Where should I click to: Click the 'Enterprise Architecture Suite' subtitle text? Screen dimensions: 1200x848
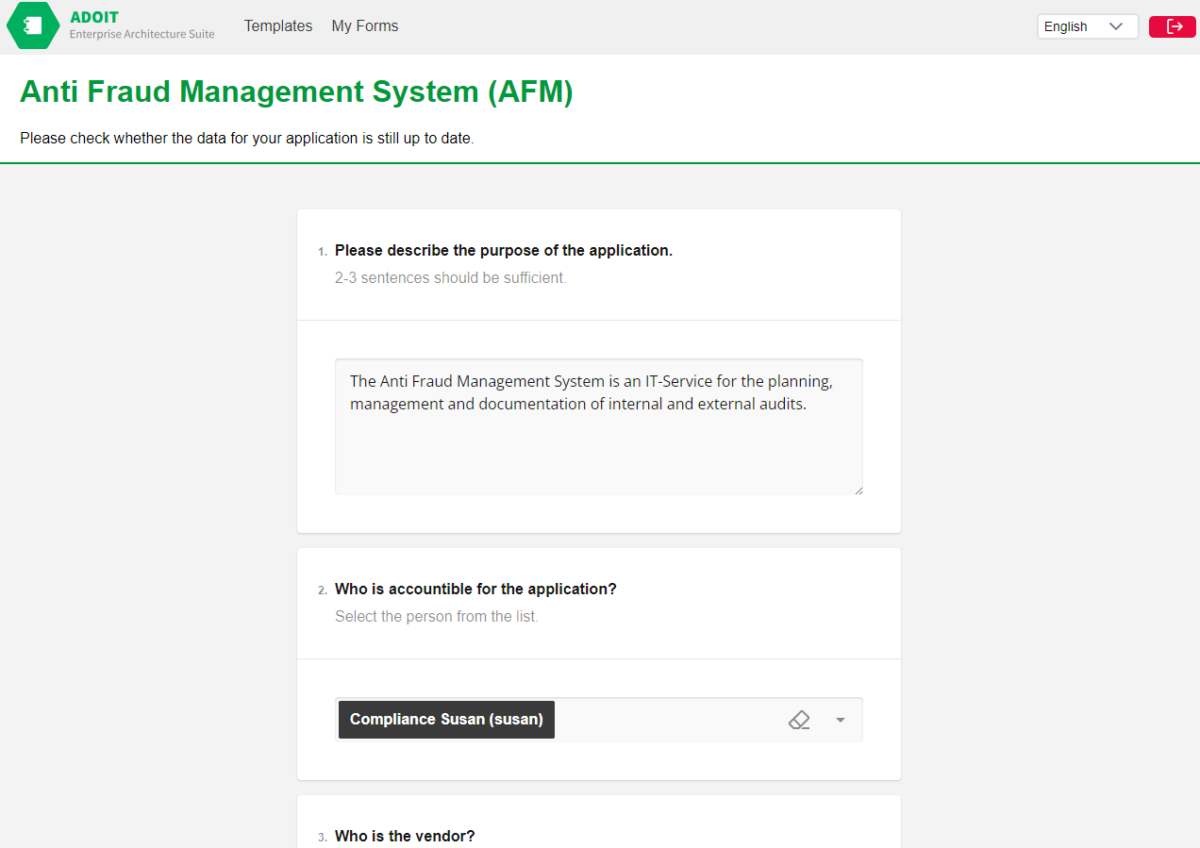[141, 34]
